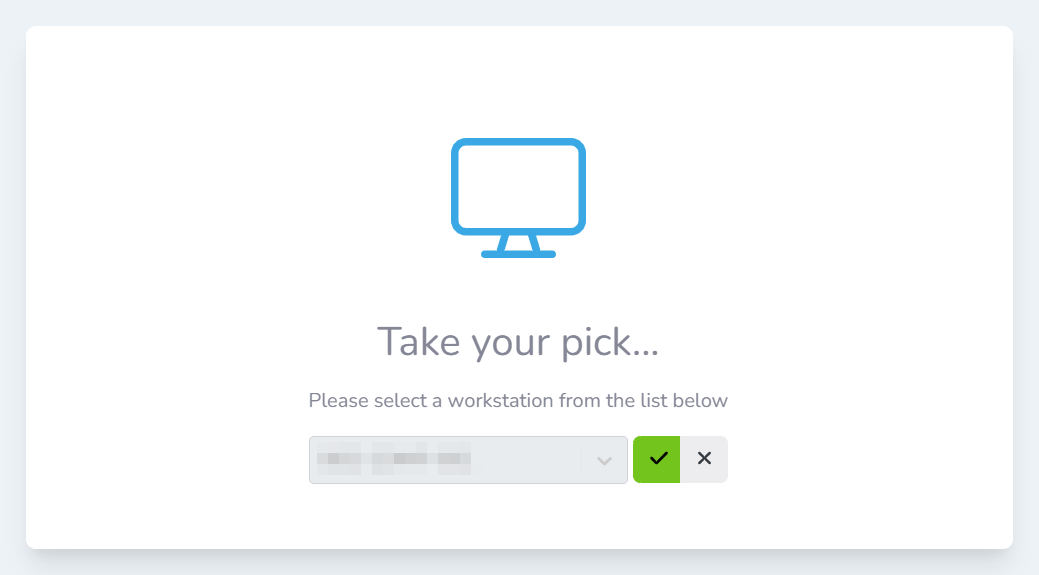Cancel using the X button

(x=704, y=459)
